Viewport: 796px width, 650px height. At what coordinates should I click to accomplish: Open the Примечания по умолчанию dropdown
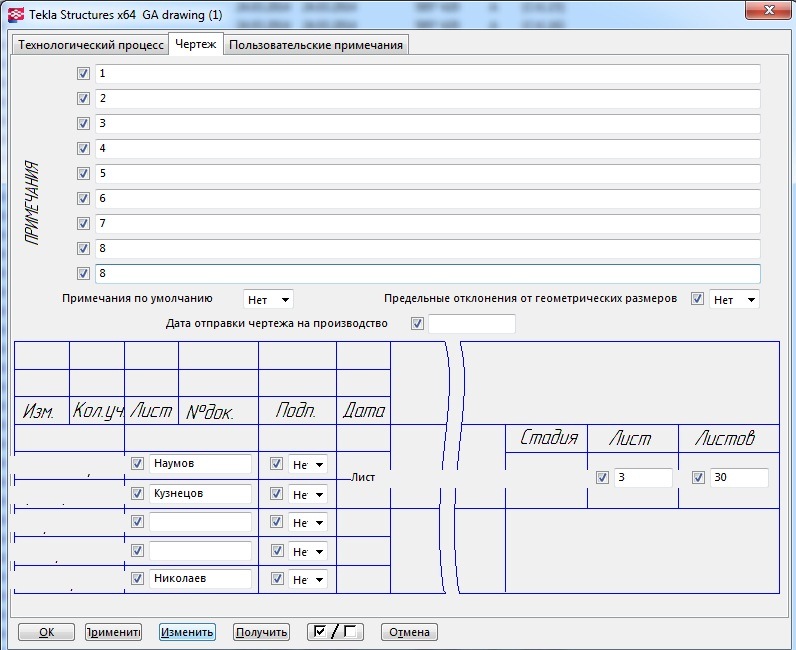click(268, 299)
